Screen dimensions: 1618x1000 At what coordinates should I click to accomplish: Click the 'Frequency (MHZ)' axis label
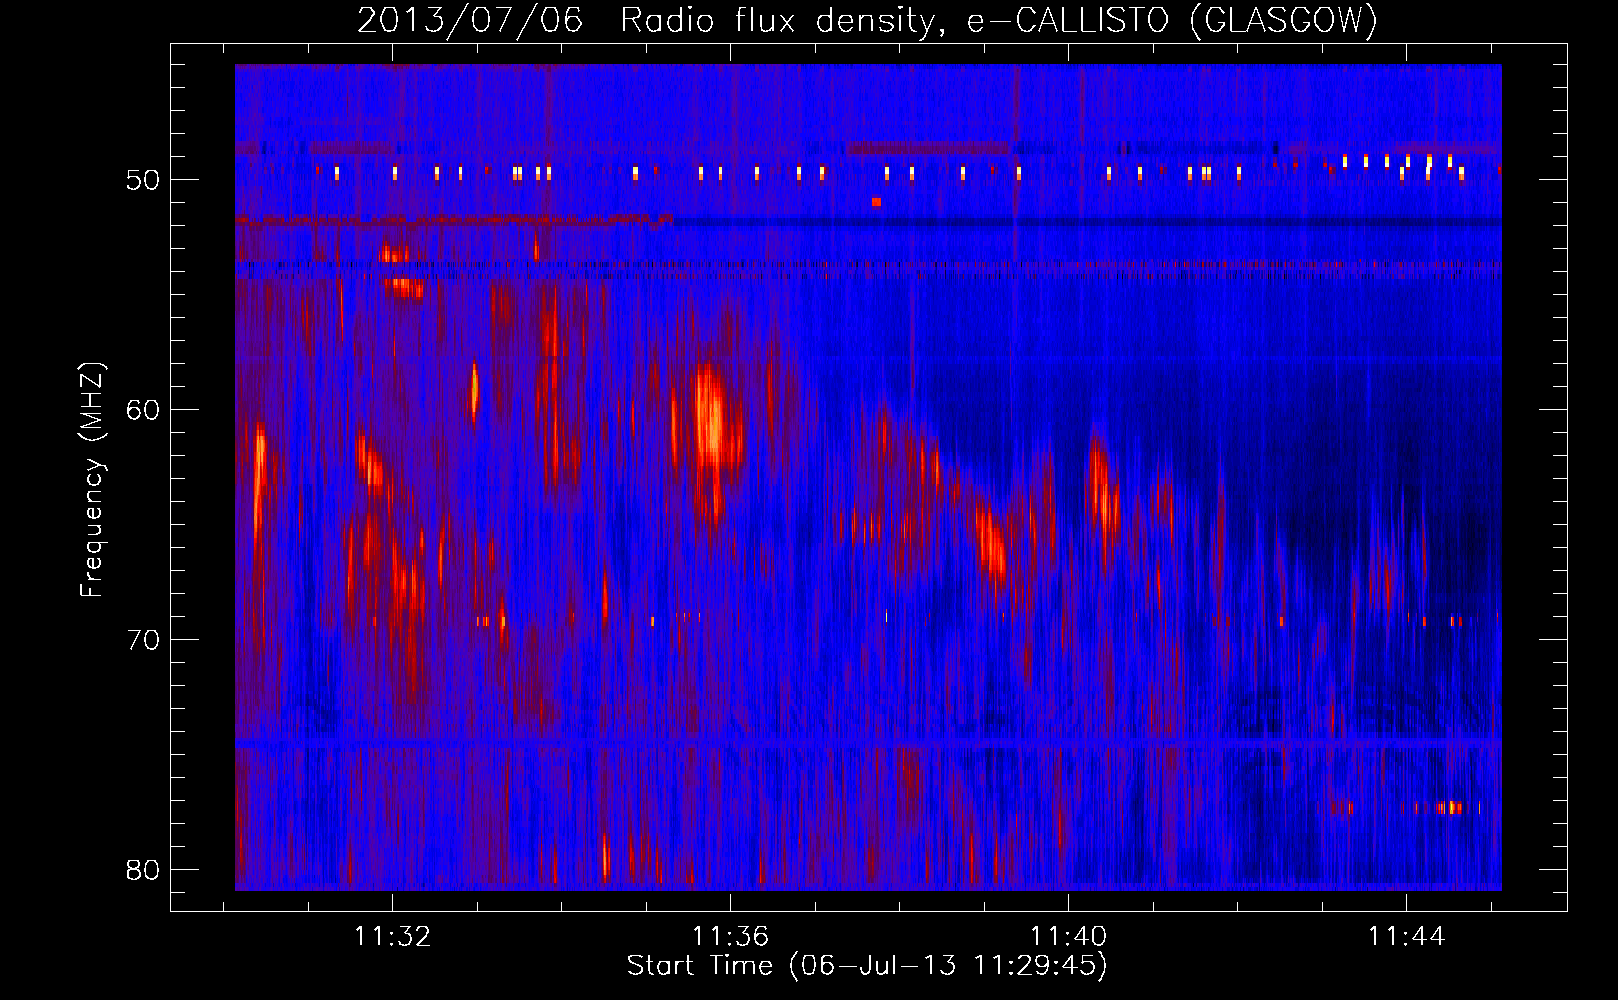(x=92, y=480)
